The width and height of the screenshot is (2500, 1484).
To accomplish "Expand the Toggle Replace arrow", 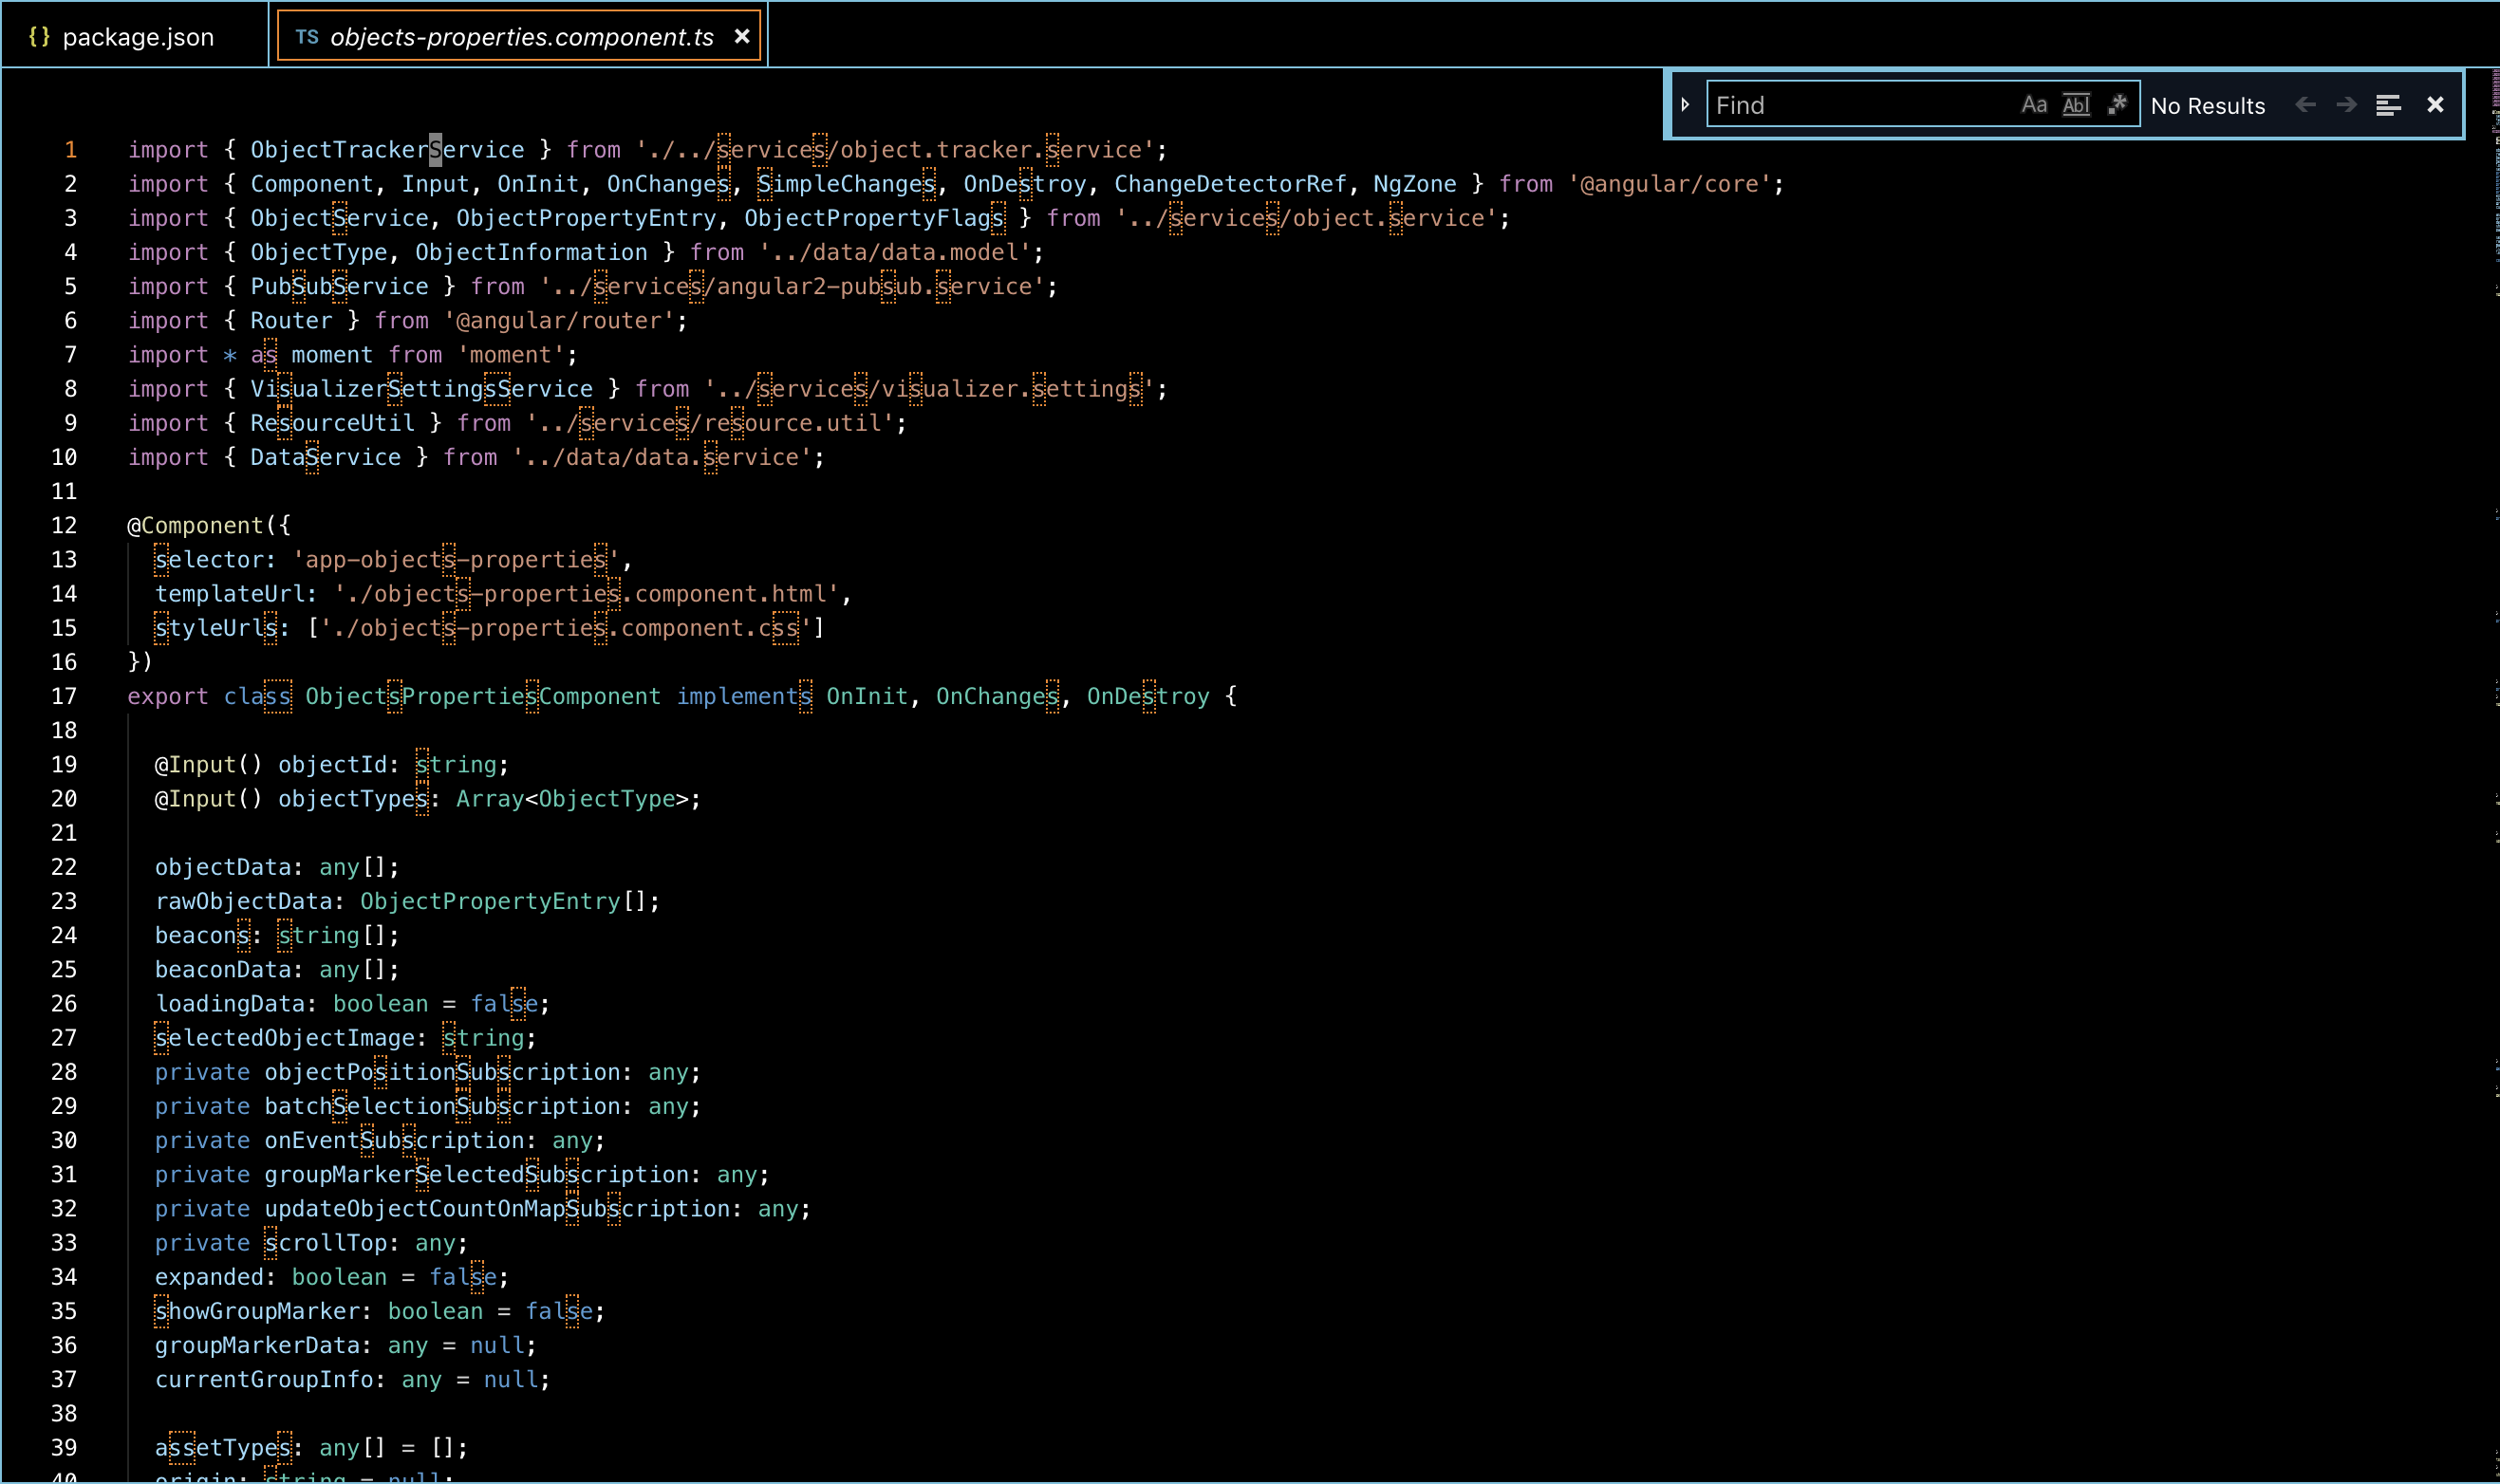I will [x=1685, y=105].
